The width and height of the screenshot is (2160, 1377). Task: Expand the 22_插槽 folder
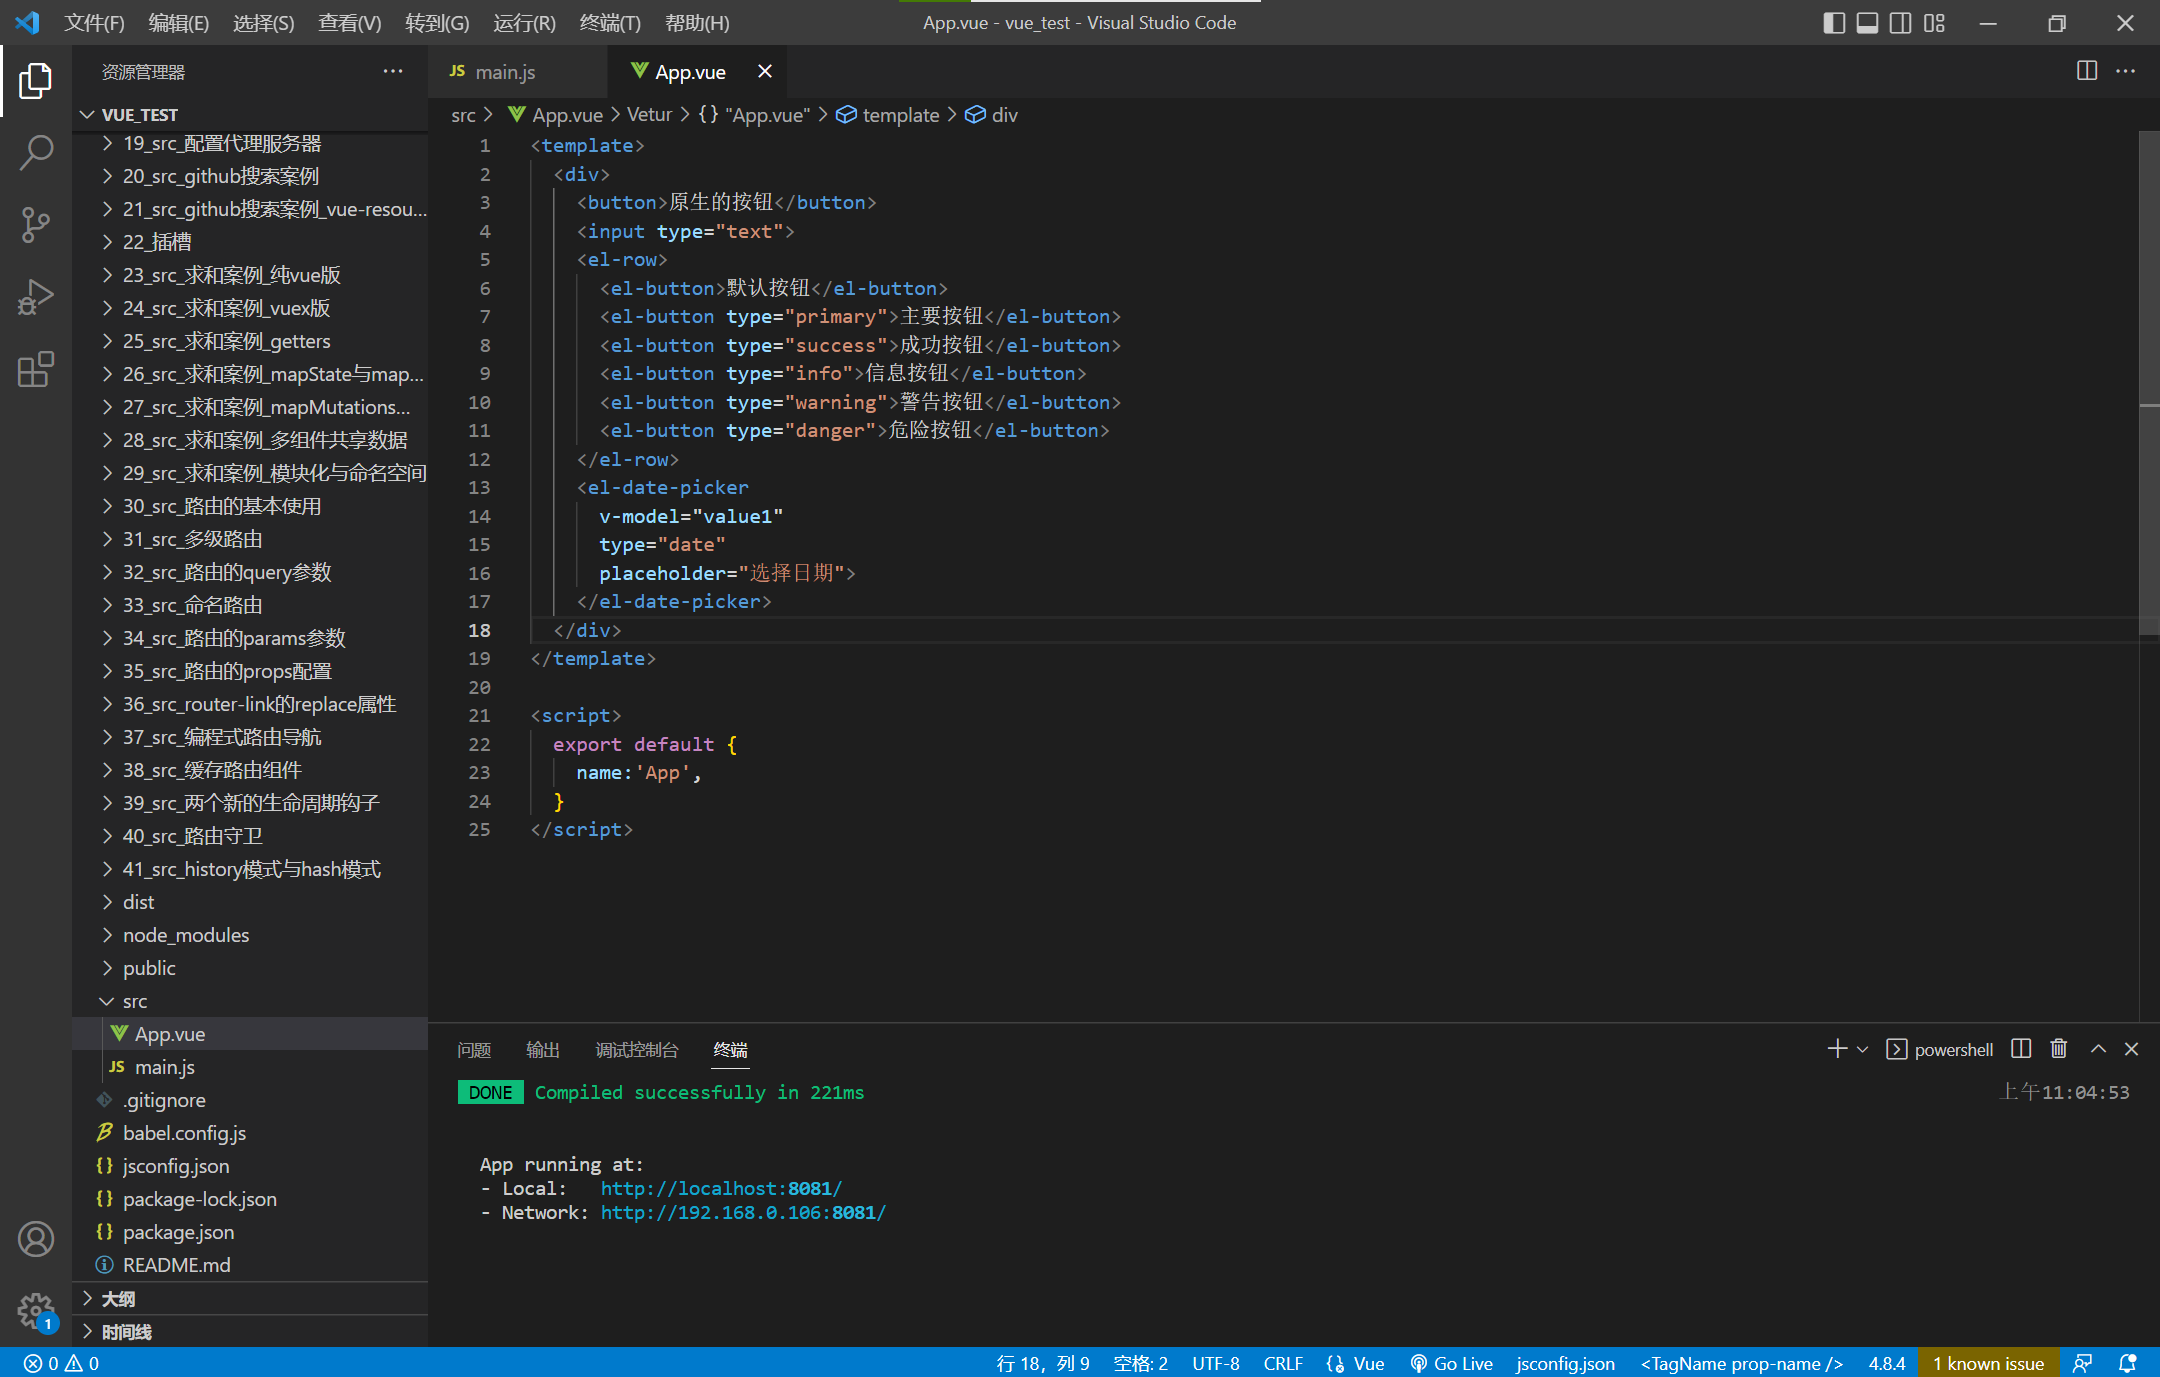(251, 241)
